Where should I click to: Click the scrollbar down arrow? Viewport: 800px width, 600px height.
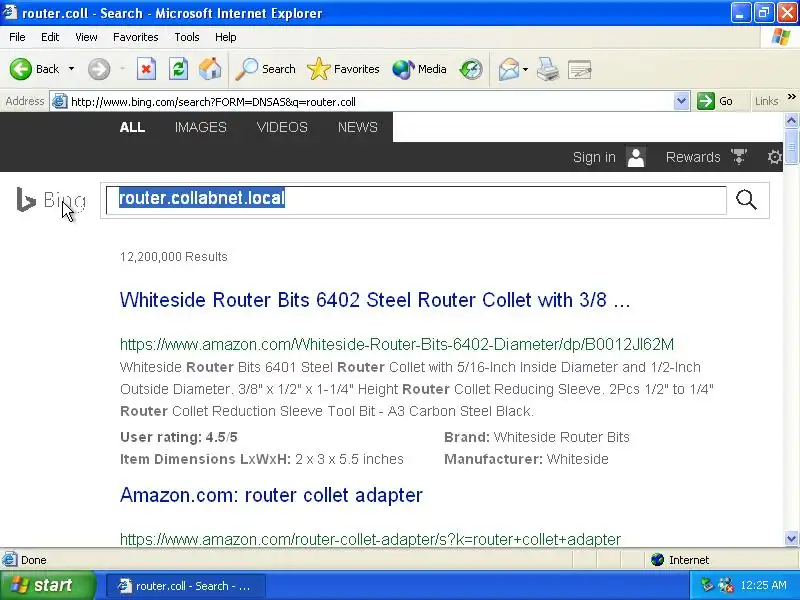(x=791, y=538)
